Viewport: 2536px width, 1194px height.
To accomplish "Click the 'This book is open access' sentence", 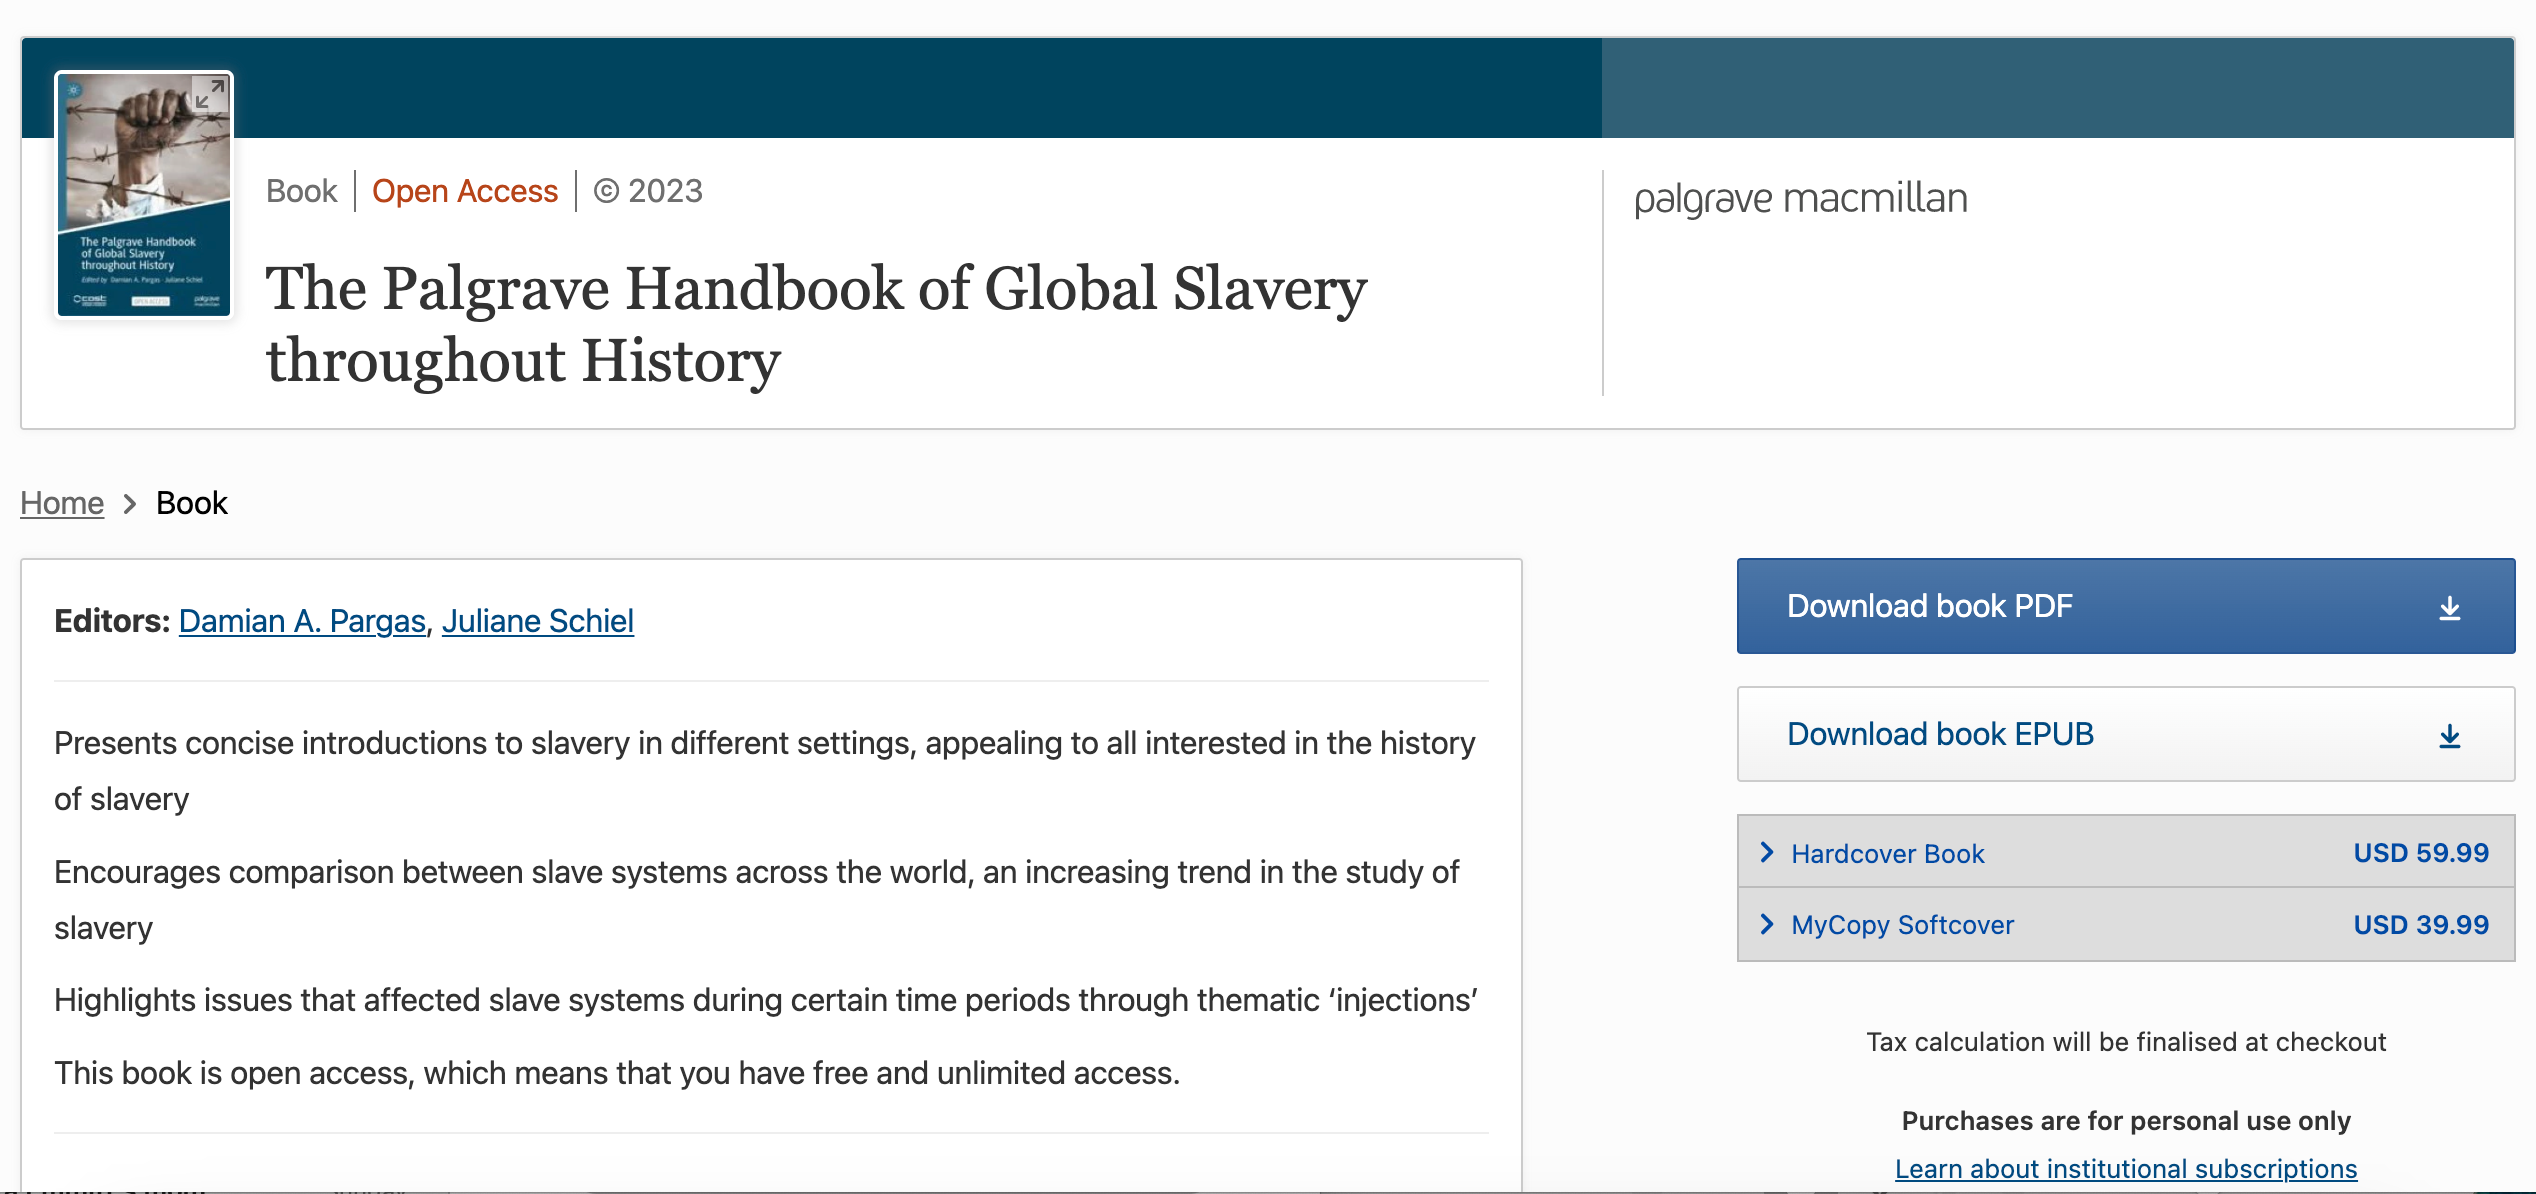I will pos(617,1073).
